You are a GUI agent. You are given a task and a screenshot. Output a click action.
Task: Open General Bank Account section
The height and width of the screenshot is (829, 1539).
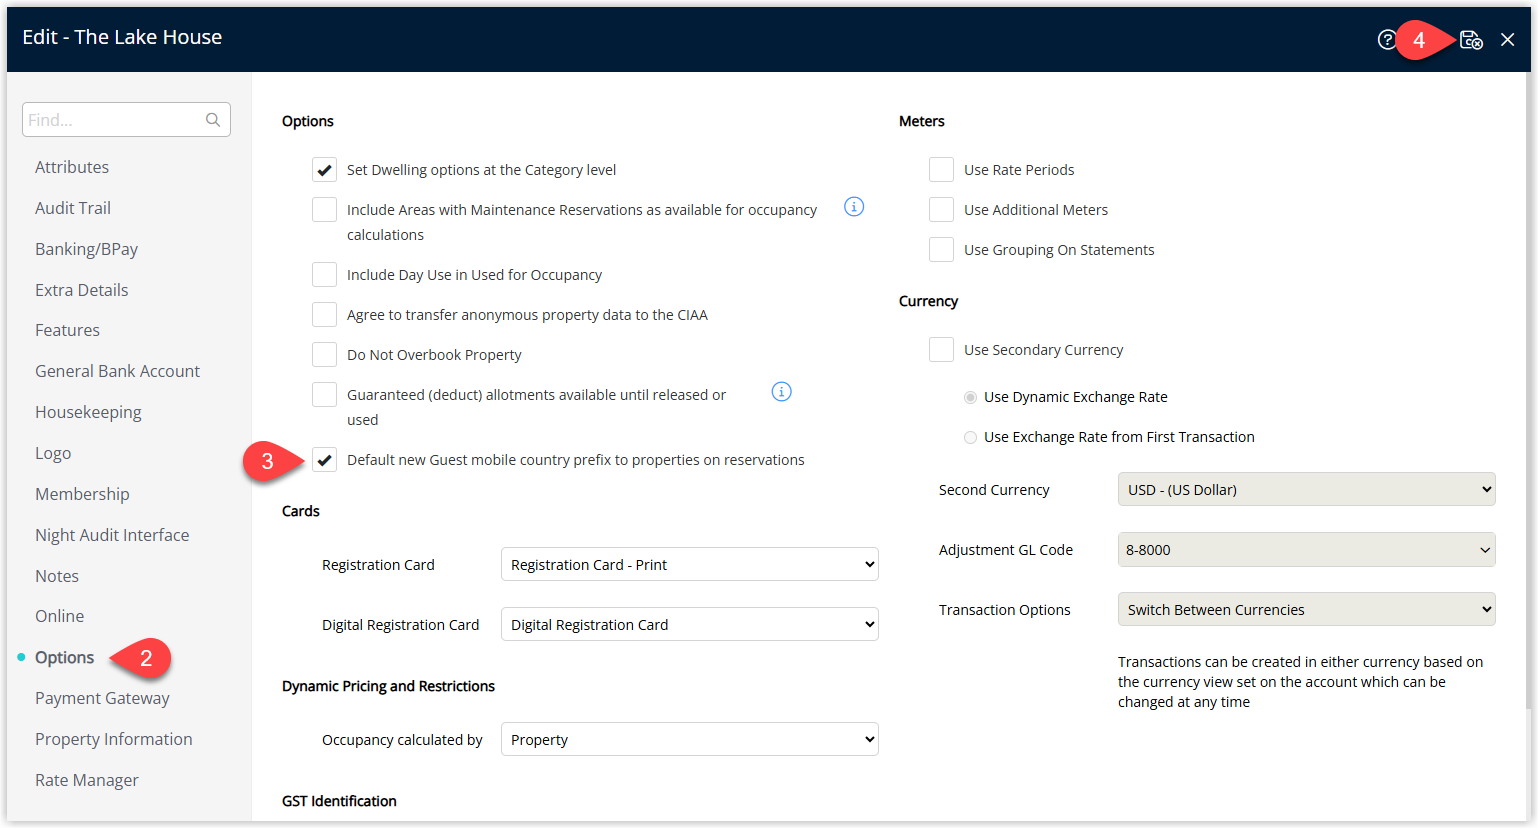[x=117, y=371]
